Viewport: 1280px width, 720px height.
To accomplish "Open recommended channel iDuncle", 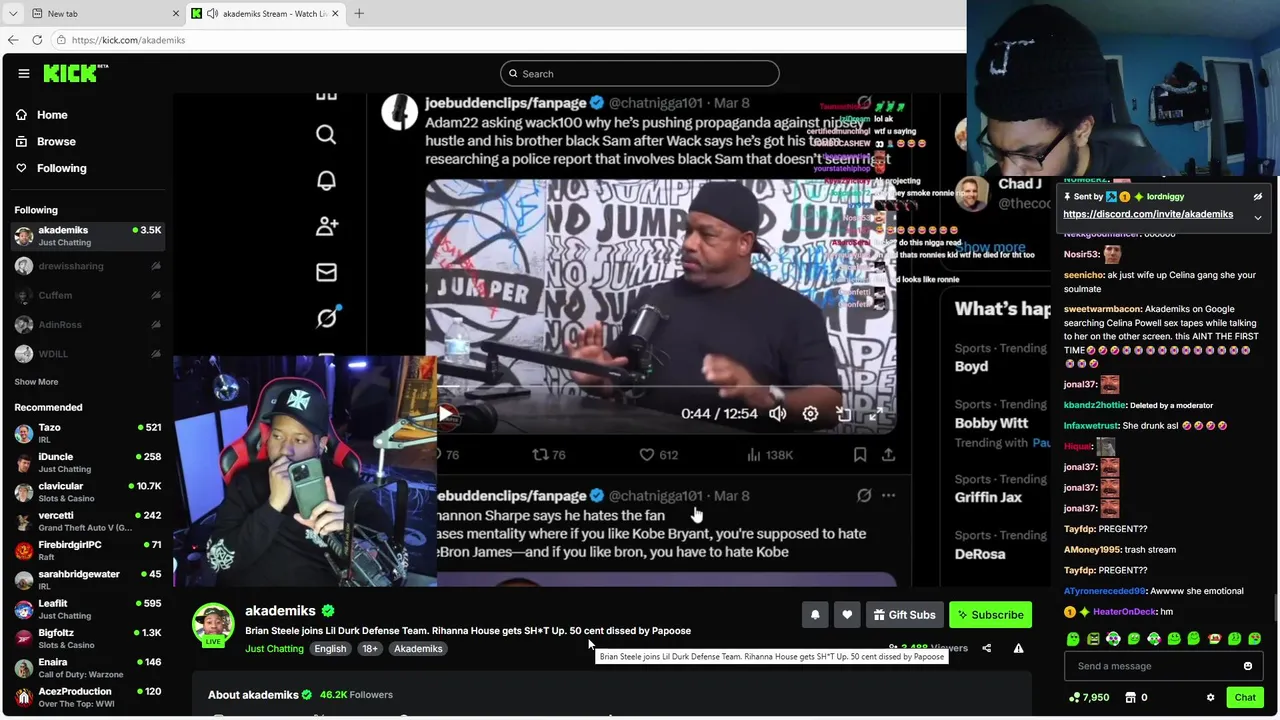I will click(88, 462).
